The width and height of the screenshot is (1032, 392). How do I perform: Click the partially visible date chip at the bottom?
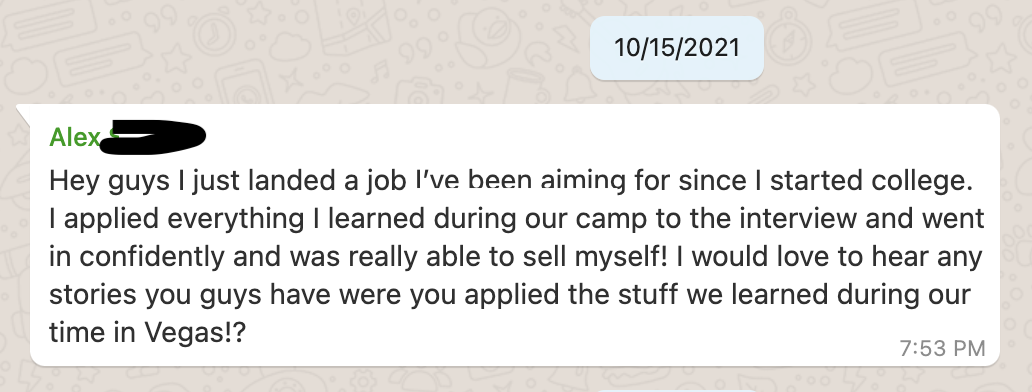click(x=677, y=389)
